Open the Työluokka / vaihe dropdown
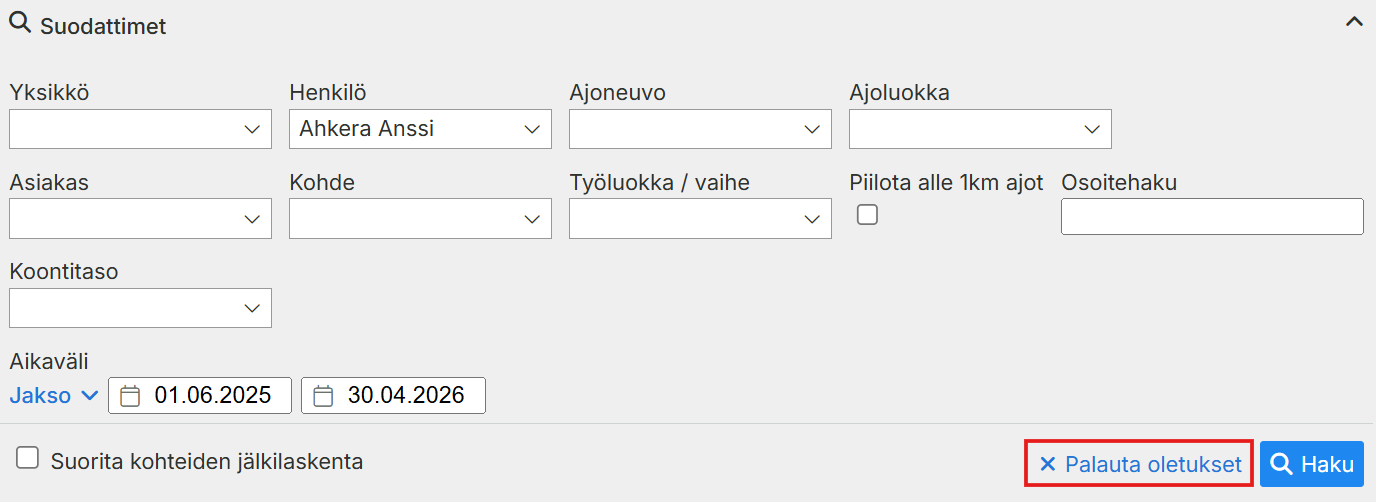Image resolution: width=1376 pixels, height=502 pixels. click(x=700, y=219)
